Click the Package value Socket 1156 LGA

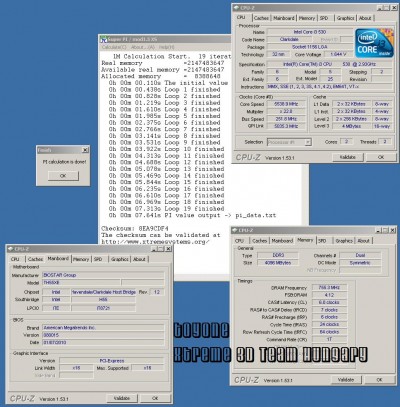coord(310,47)
